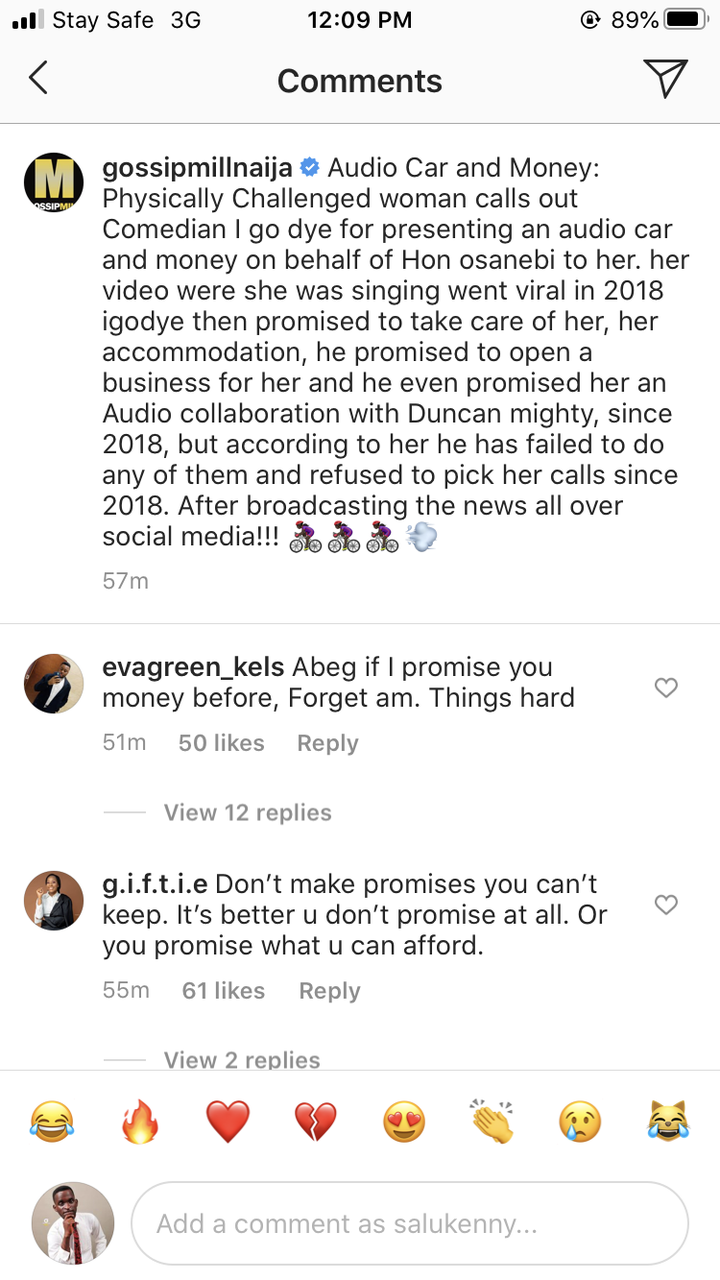Like evagreen_kels comment with heart
Image resolution: width=720 pixels, height=1280 pixels.
point(666,687)
